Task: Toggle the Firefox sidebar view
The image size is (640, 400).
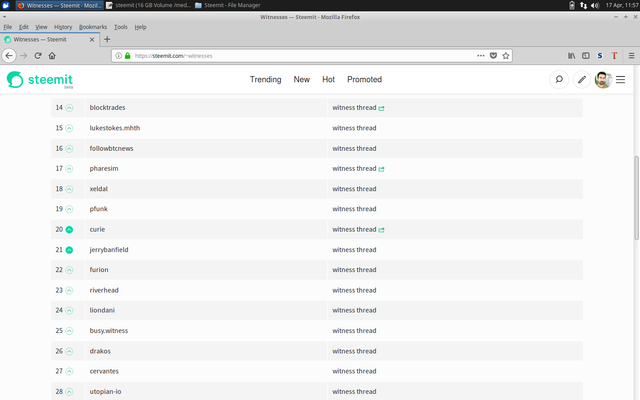Action: click(x=586, y=56)
